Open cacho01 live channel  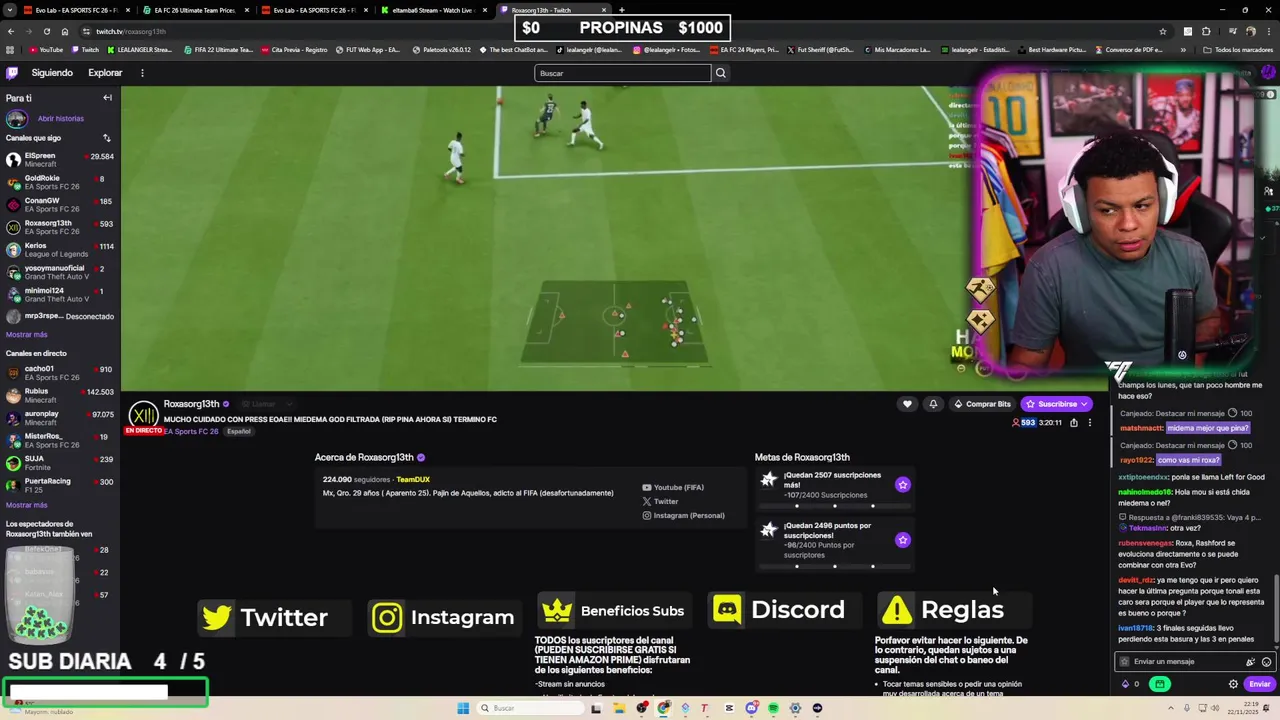click(x=60, y=373)
